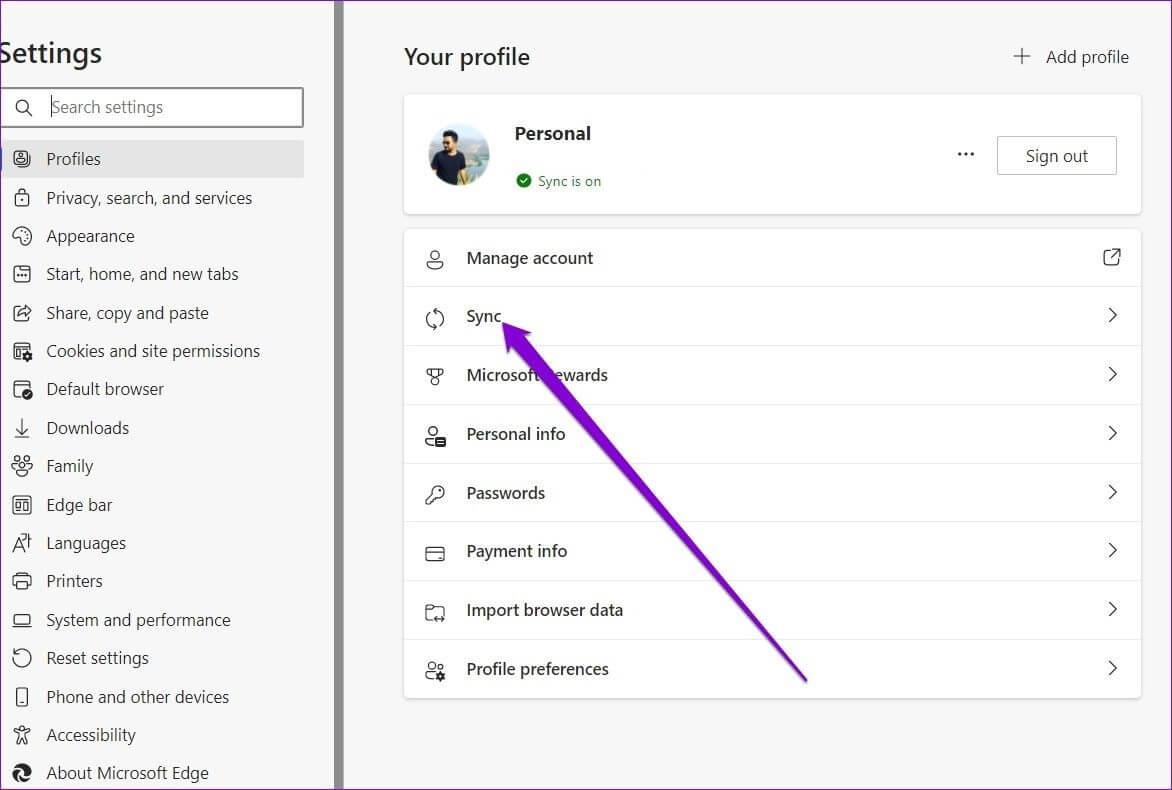1172x790 pixels.
Task: Click the Sync is on status text
Action: point(570,181)
